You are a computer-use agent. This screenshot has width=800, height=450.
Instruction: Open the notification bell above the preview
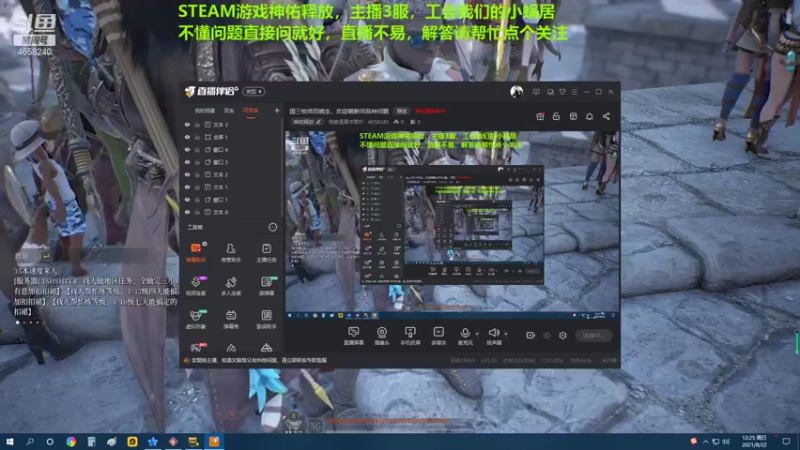click(x=589, y=116)
